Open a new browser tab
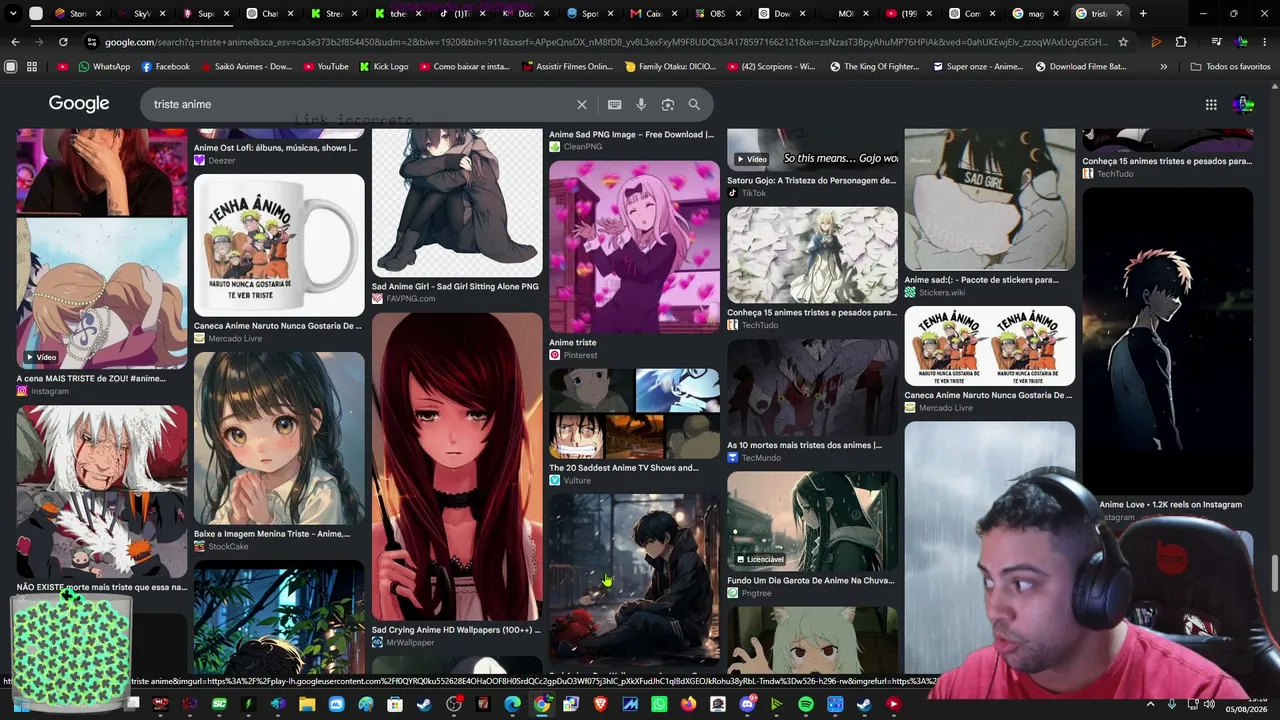Screen dimensions: 1280x720 pyautogui.click(x=1143, y=14)
